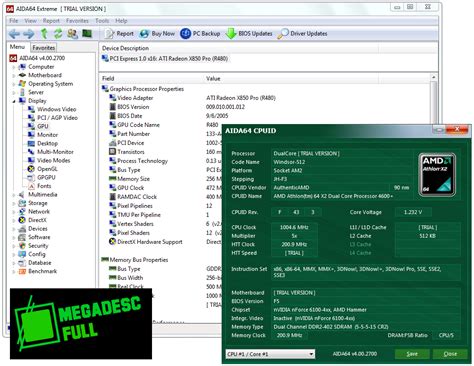Open the File menu
This screenshot has height=366, width=474.
(x=14, y=21)
